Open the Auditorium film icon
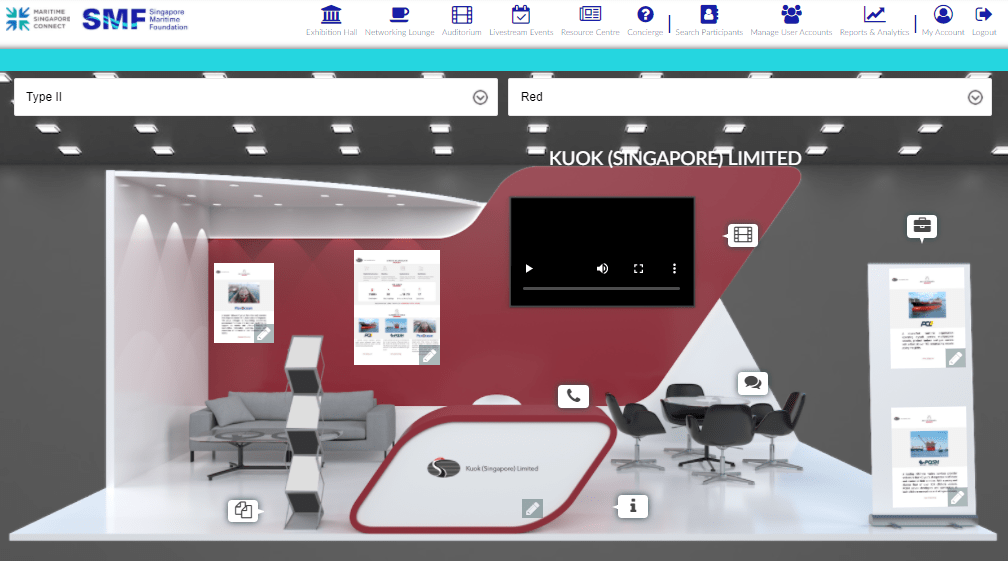 point(462,14)
